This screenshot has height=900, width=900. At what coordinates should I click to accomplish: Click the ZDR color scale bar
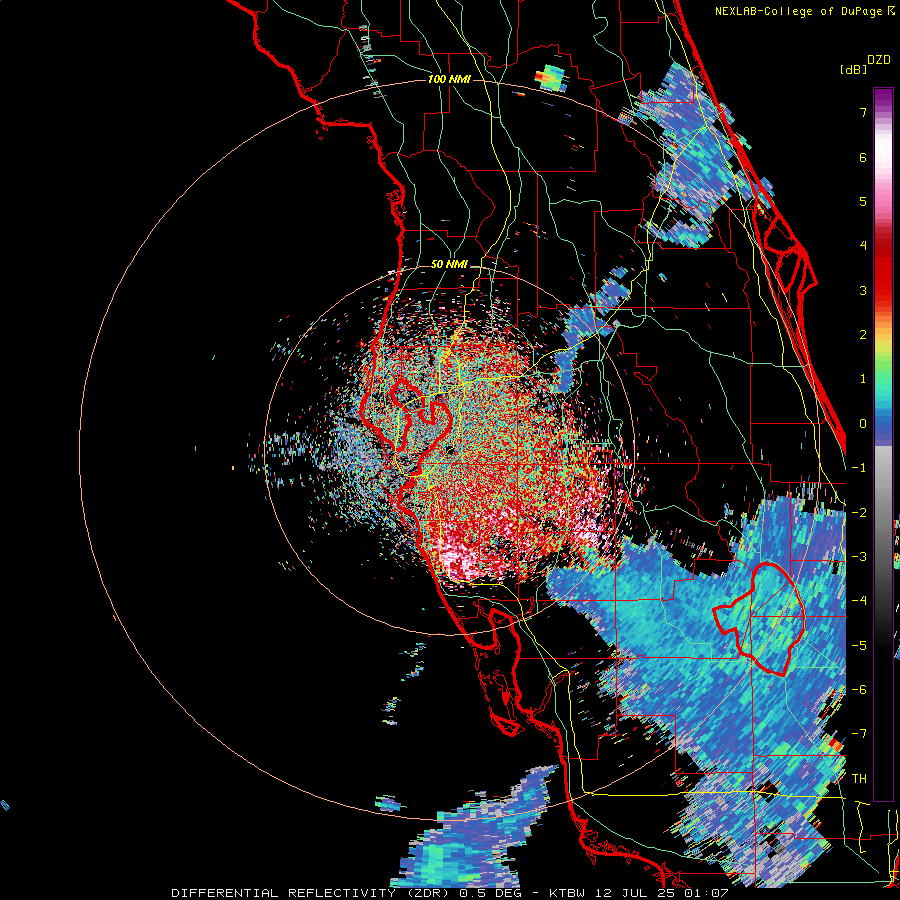[x=883, y=444]
